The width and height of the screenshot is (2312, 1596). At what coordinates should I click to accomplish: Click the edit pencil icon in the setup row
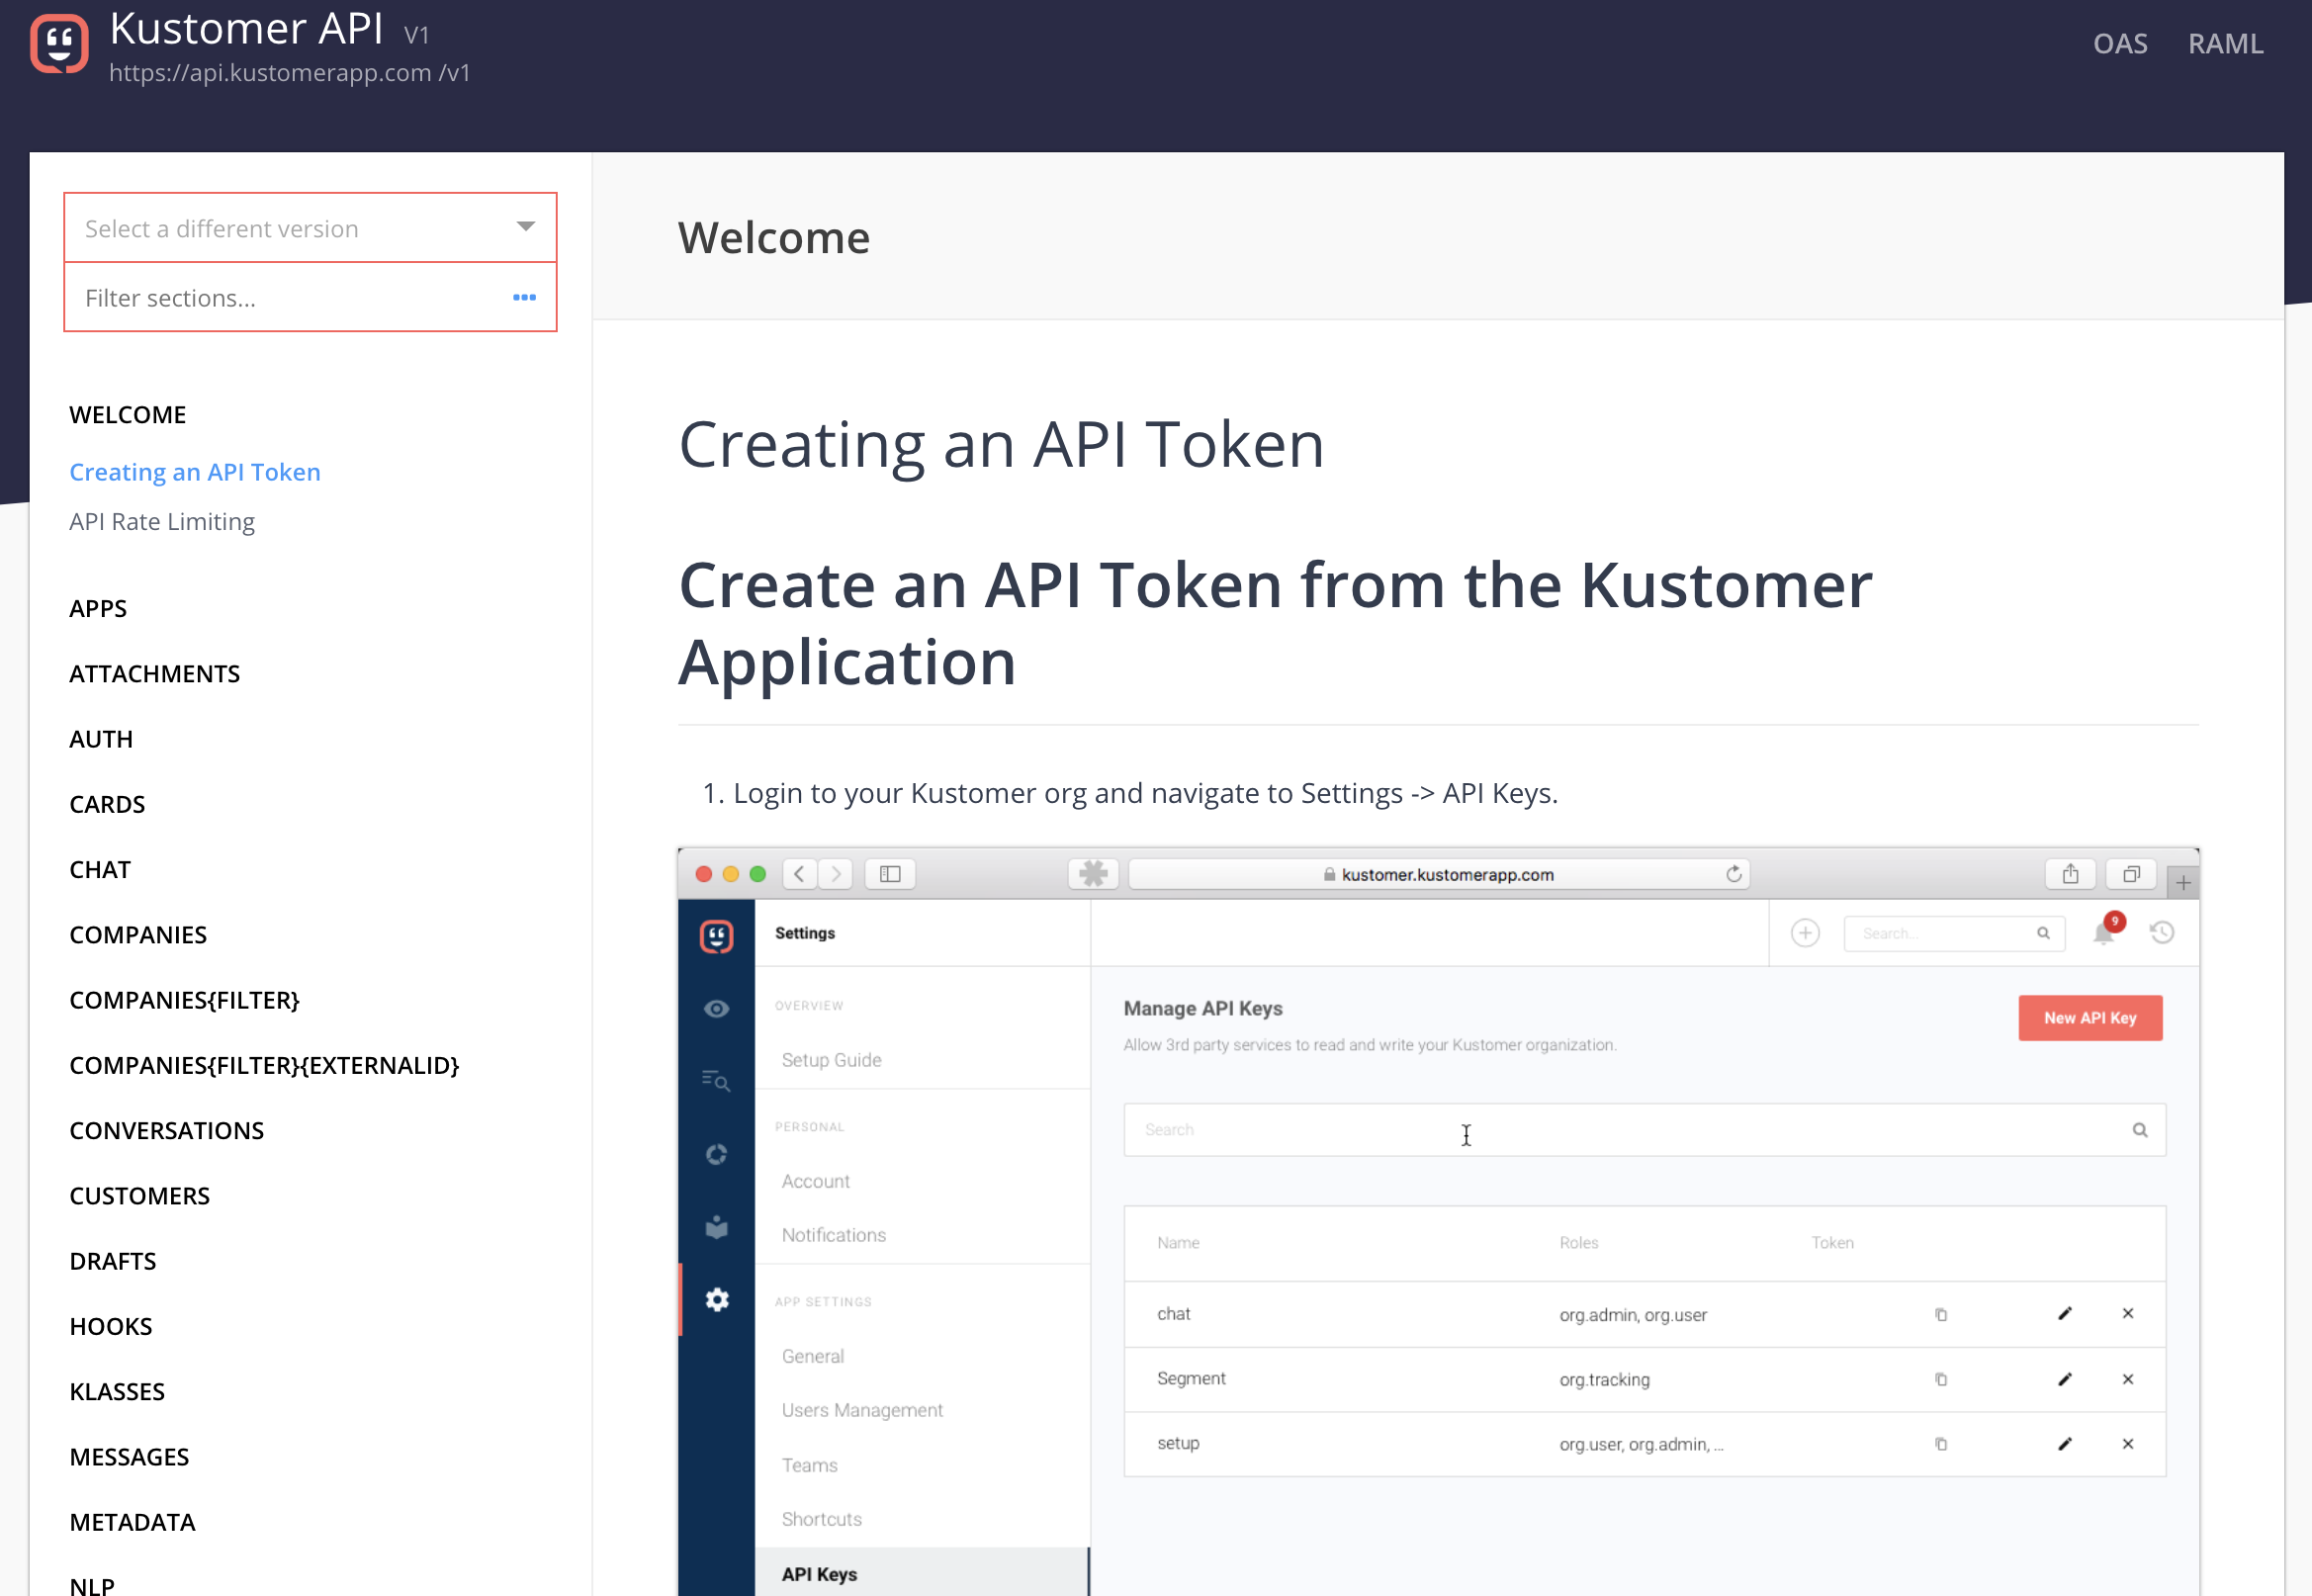(2065, 1443)
